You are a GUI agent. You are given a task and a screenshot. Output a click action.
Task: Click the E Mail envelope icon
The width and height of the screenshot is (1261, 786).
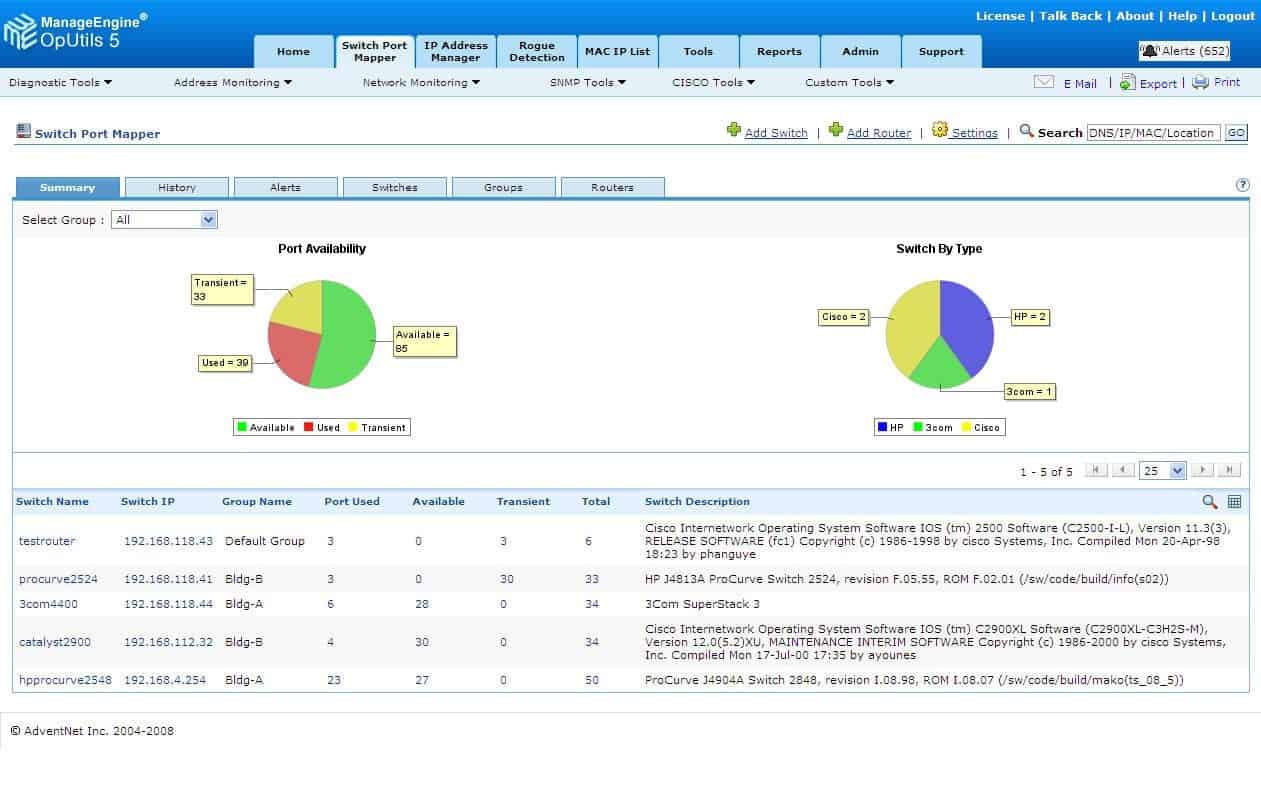(1044, 82)
